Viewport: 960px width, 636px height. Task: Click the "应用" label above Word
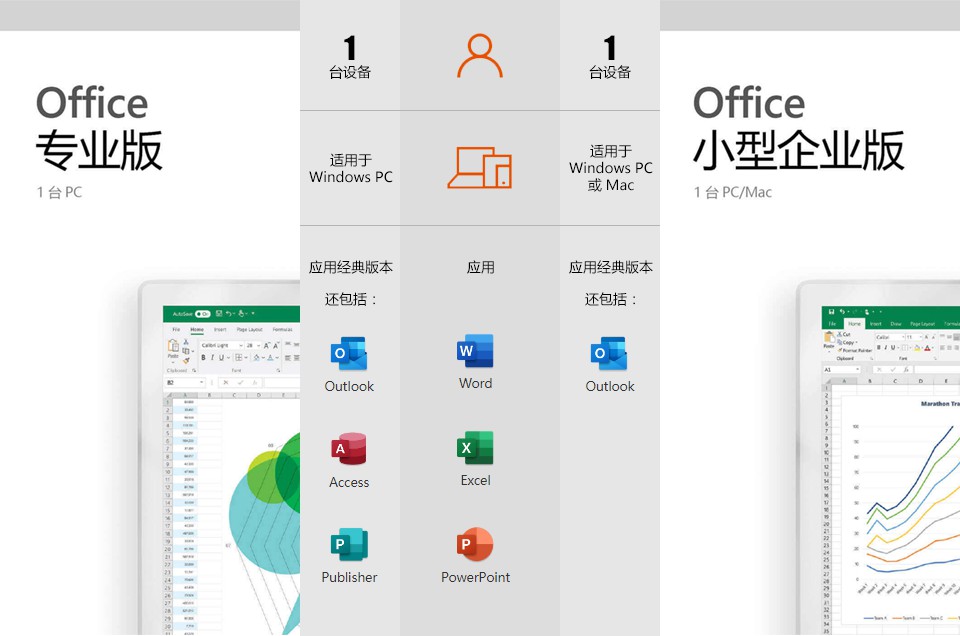481,267
